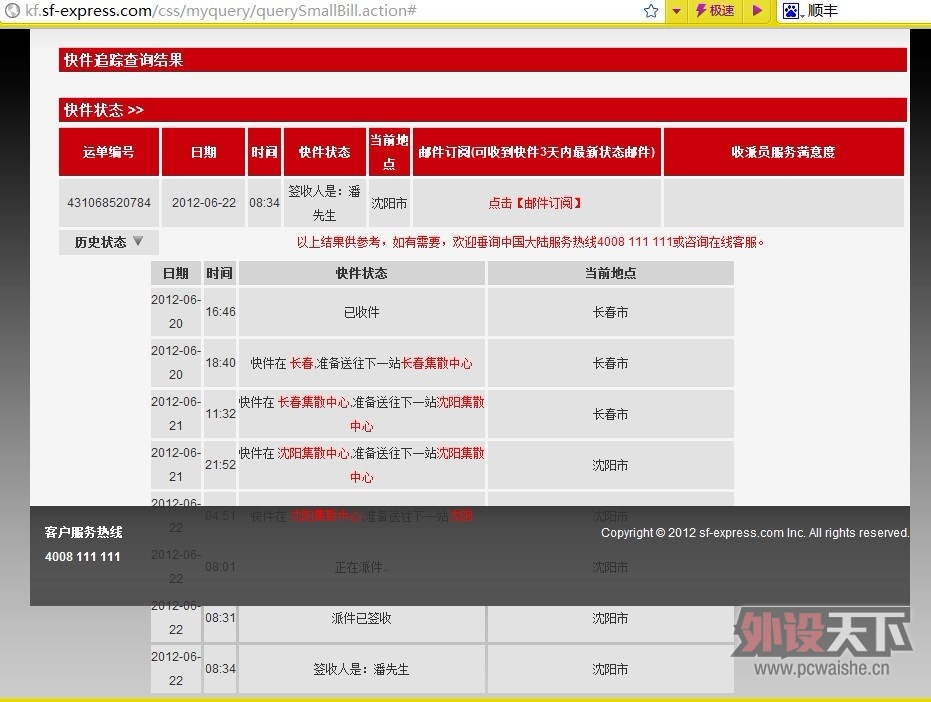Click the 18:40 time cell
The image size is (931, 702).
[220, 363]
